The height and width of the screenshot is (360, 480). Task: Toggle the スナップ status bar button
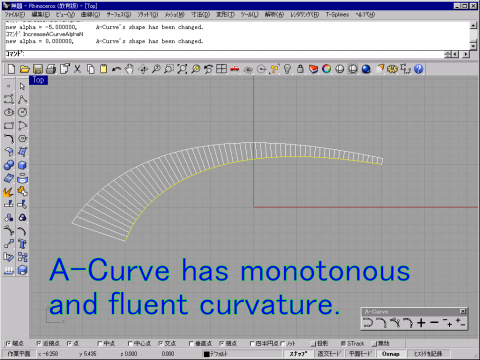[298, 354]
